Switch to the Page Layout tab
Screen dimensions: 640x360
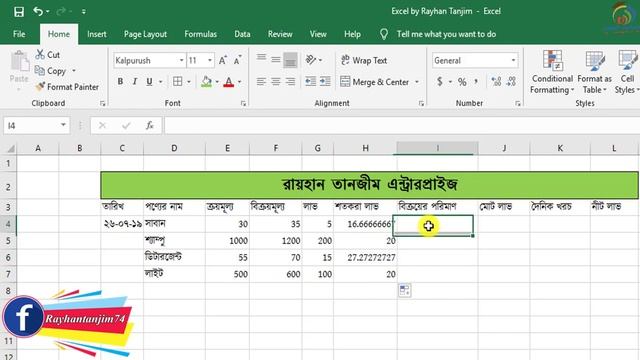point(145,34)
